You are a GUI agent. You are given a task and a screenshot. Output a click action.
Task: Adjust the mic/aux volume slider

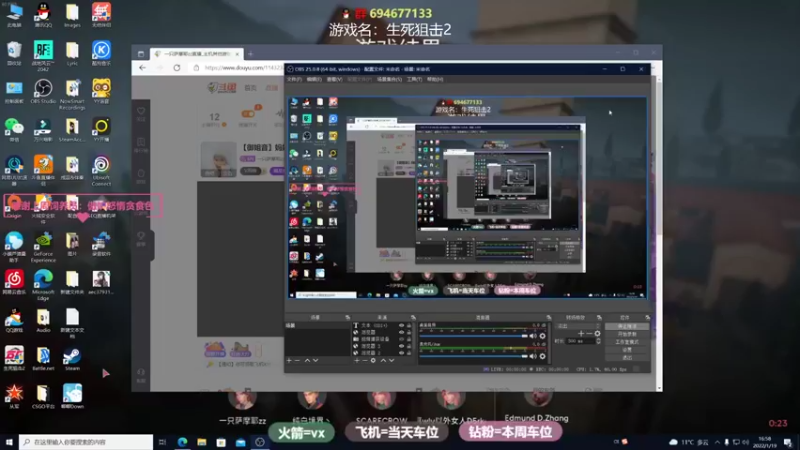473,356
